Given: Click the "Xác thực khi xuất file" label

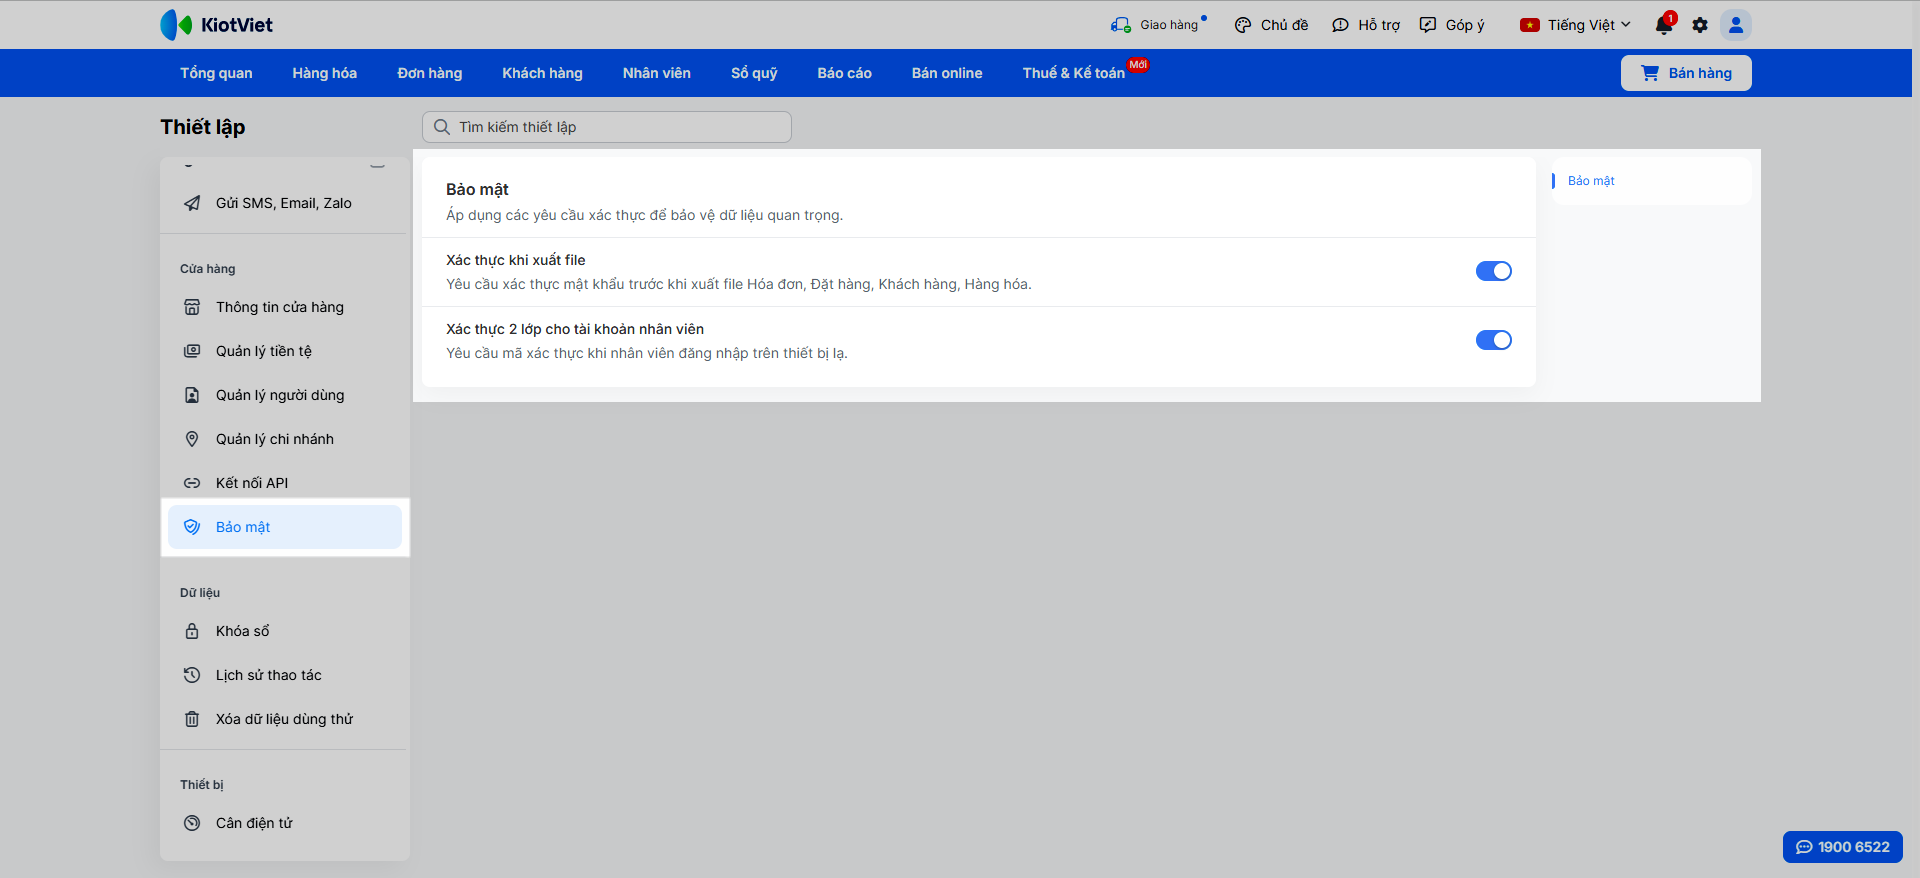Looking at the screenshot, I should pos(516,260).
